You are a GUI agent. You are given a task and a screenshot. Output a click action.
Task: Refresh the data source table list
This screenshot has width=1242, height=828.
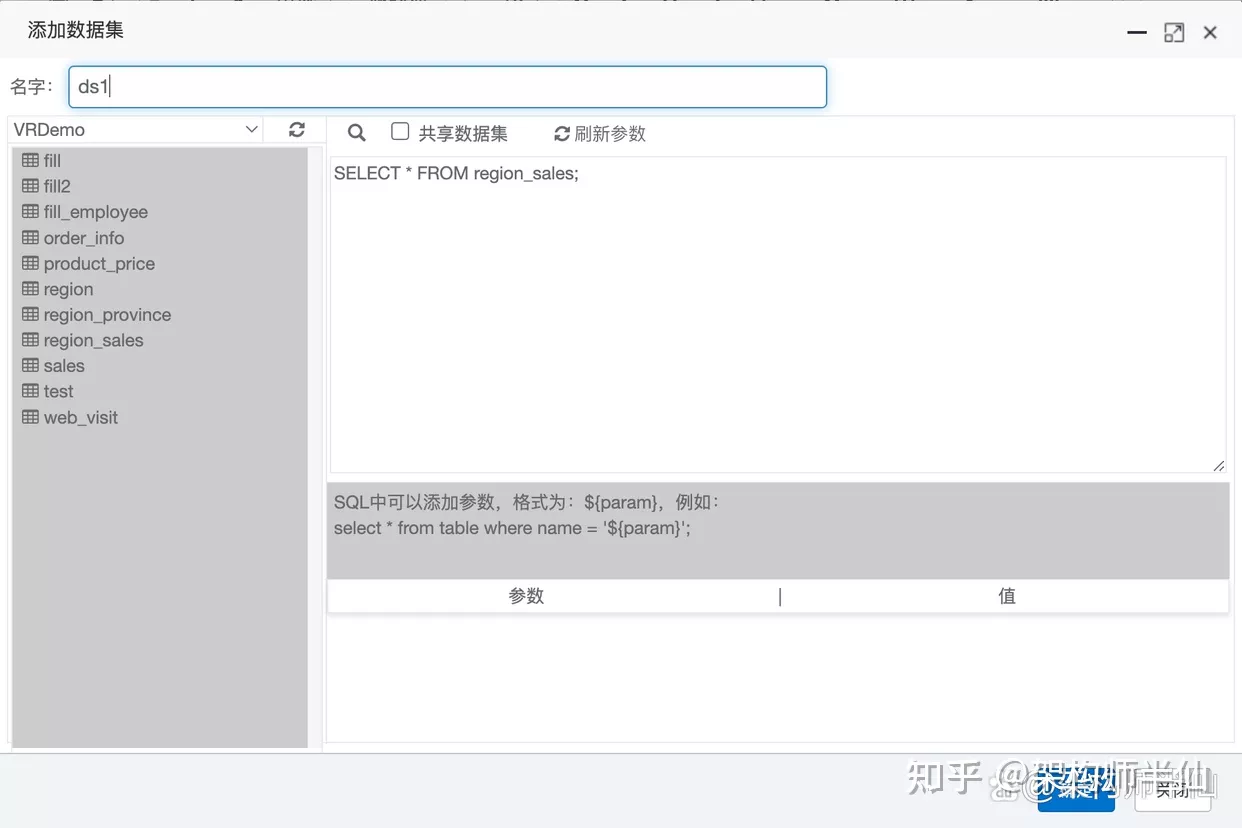[x=297, y=130]
